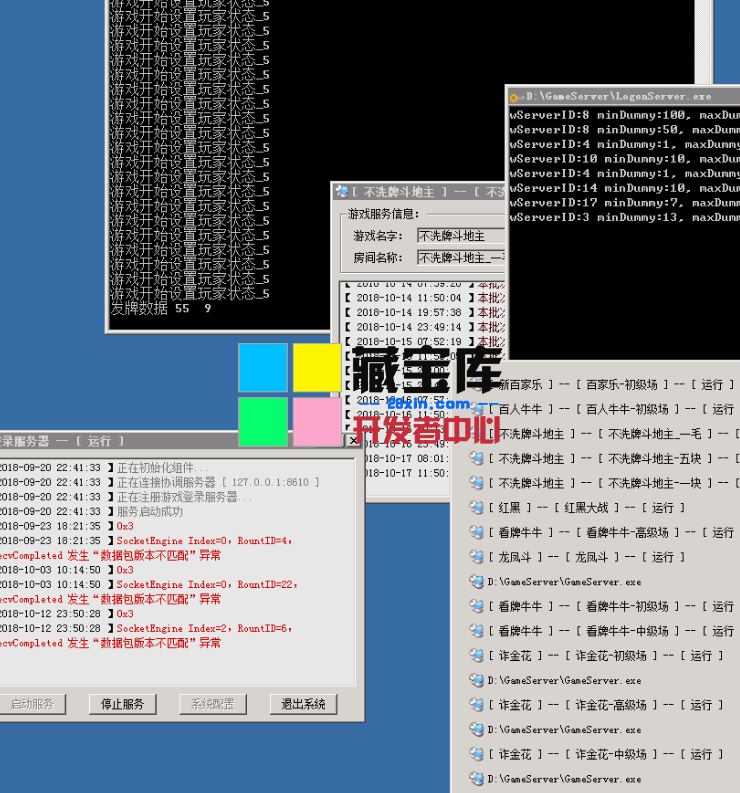
Task: Click the yellow color square in logo
Action: click(317, 368)
